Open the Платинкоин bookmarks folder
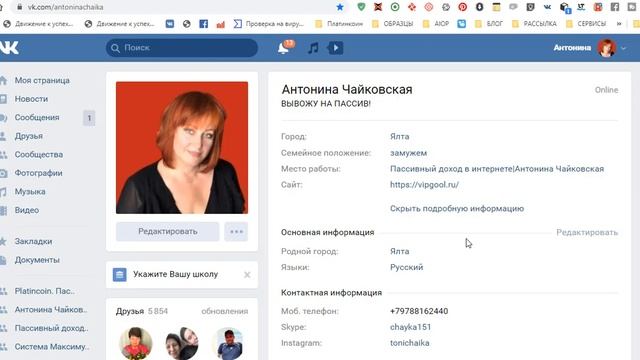 pyautogui.click(x=339, y=24)
